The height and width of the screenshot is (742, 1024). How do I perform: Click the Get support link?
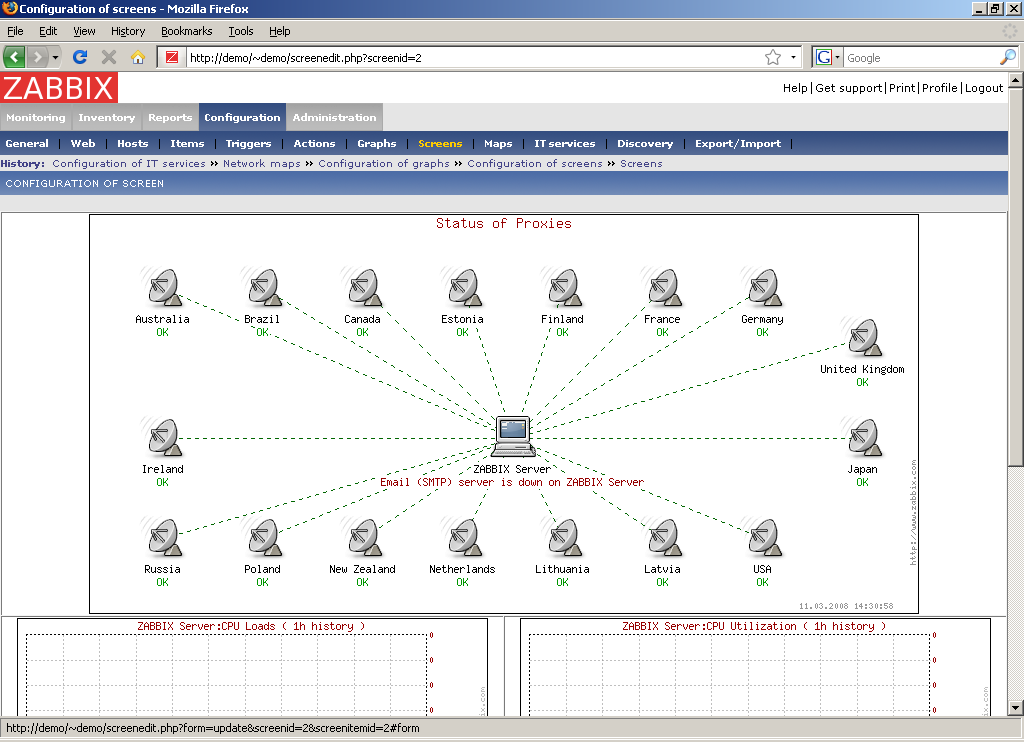tap(849, 88)
